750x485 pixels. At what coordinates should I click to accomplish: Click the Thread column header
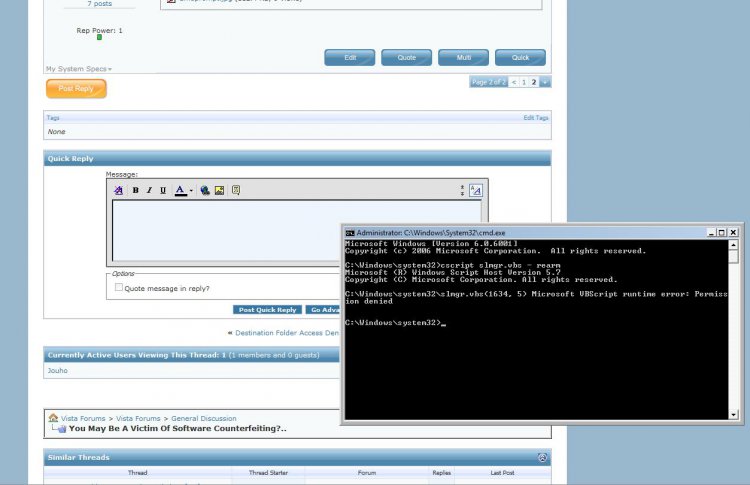pos(137,473)
